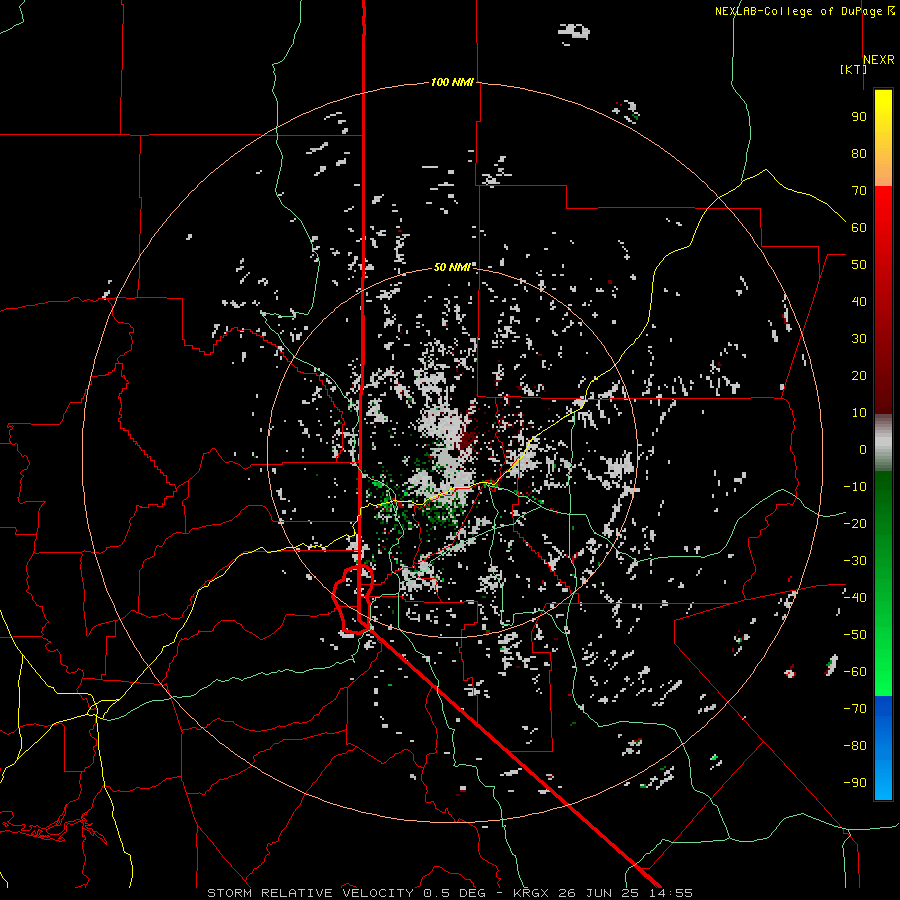
Task: Click the -90 value on velocity scale
Action: pyautogui.click(x=855, y=782)
